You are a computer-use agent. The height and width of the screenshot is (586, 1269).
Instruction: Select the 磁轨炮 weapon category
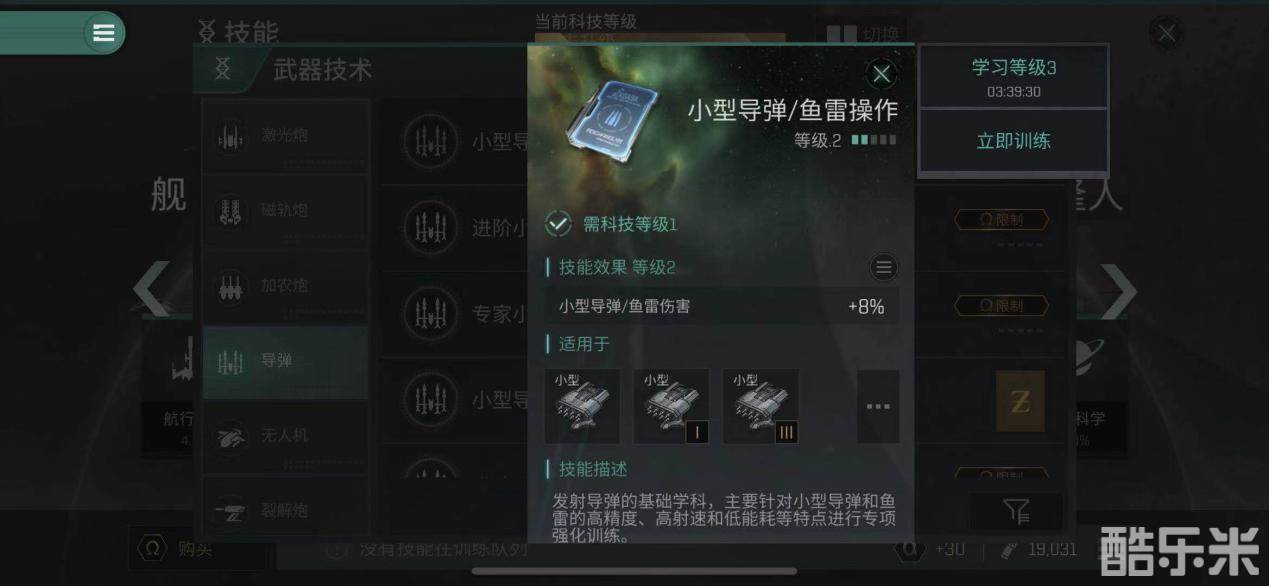point(285,211)
